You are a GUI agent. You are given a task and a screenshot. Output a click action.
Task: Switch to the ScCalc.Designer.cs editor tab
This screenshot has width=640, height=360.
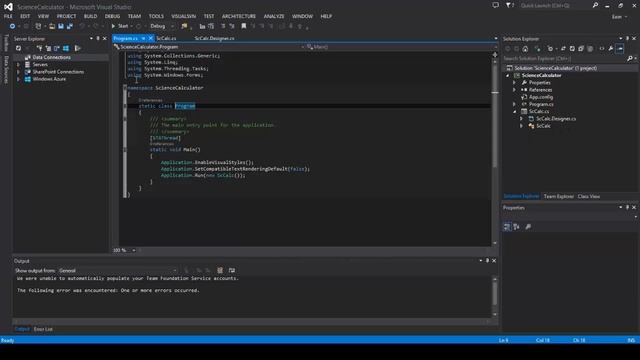(x=214, y=38)
